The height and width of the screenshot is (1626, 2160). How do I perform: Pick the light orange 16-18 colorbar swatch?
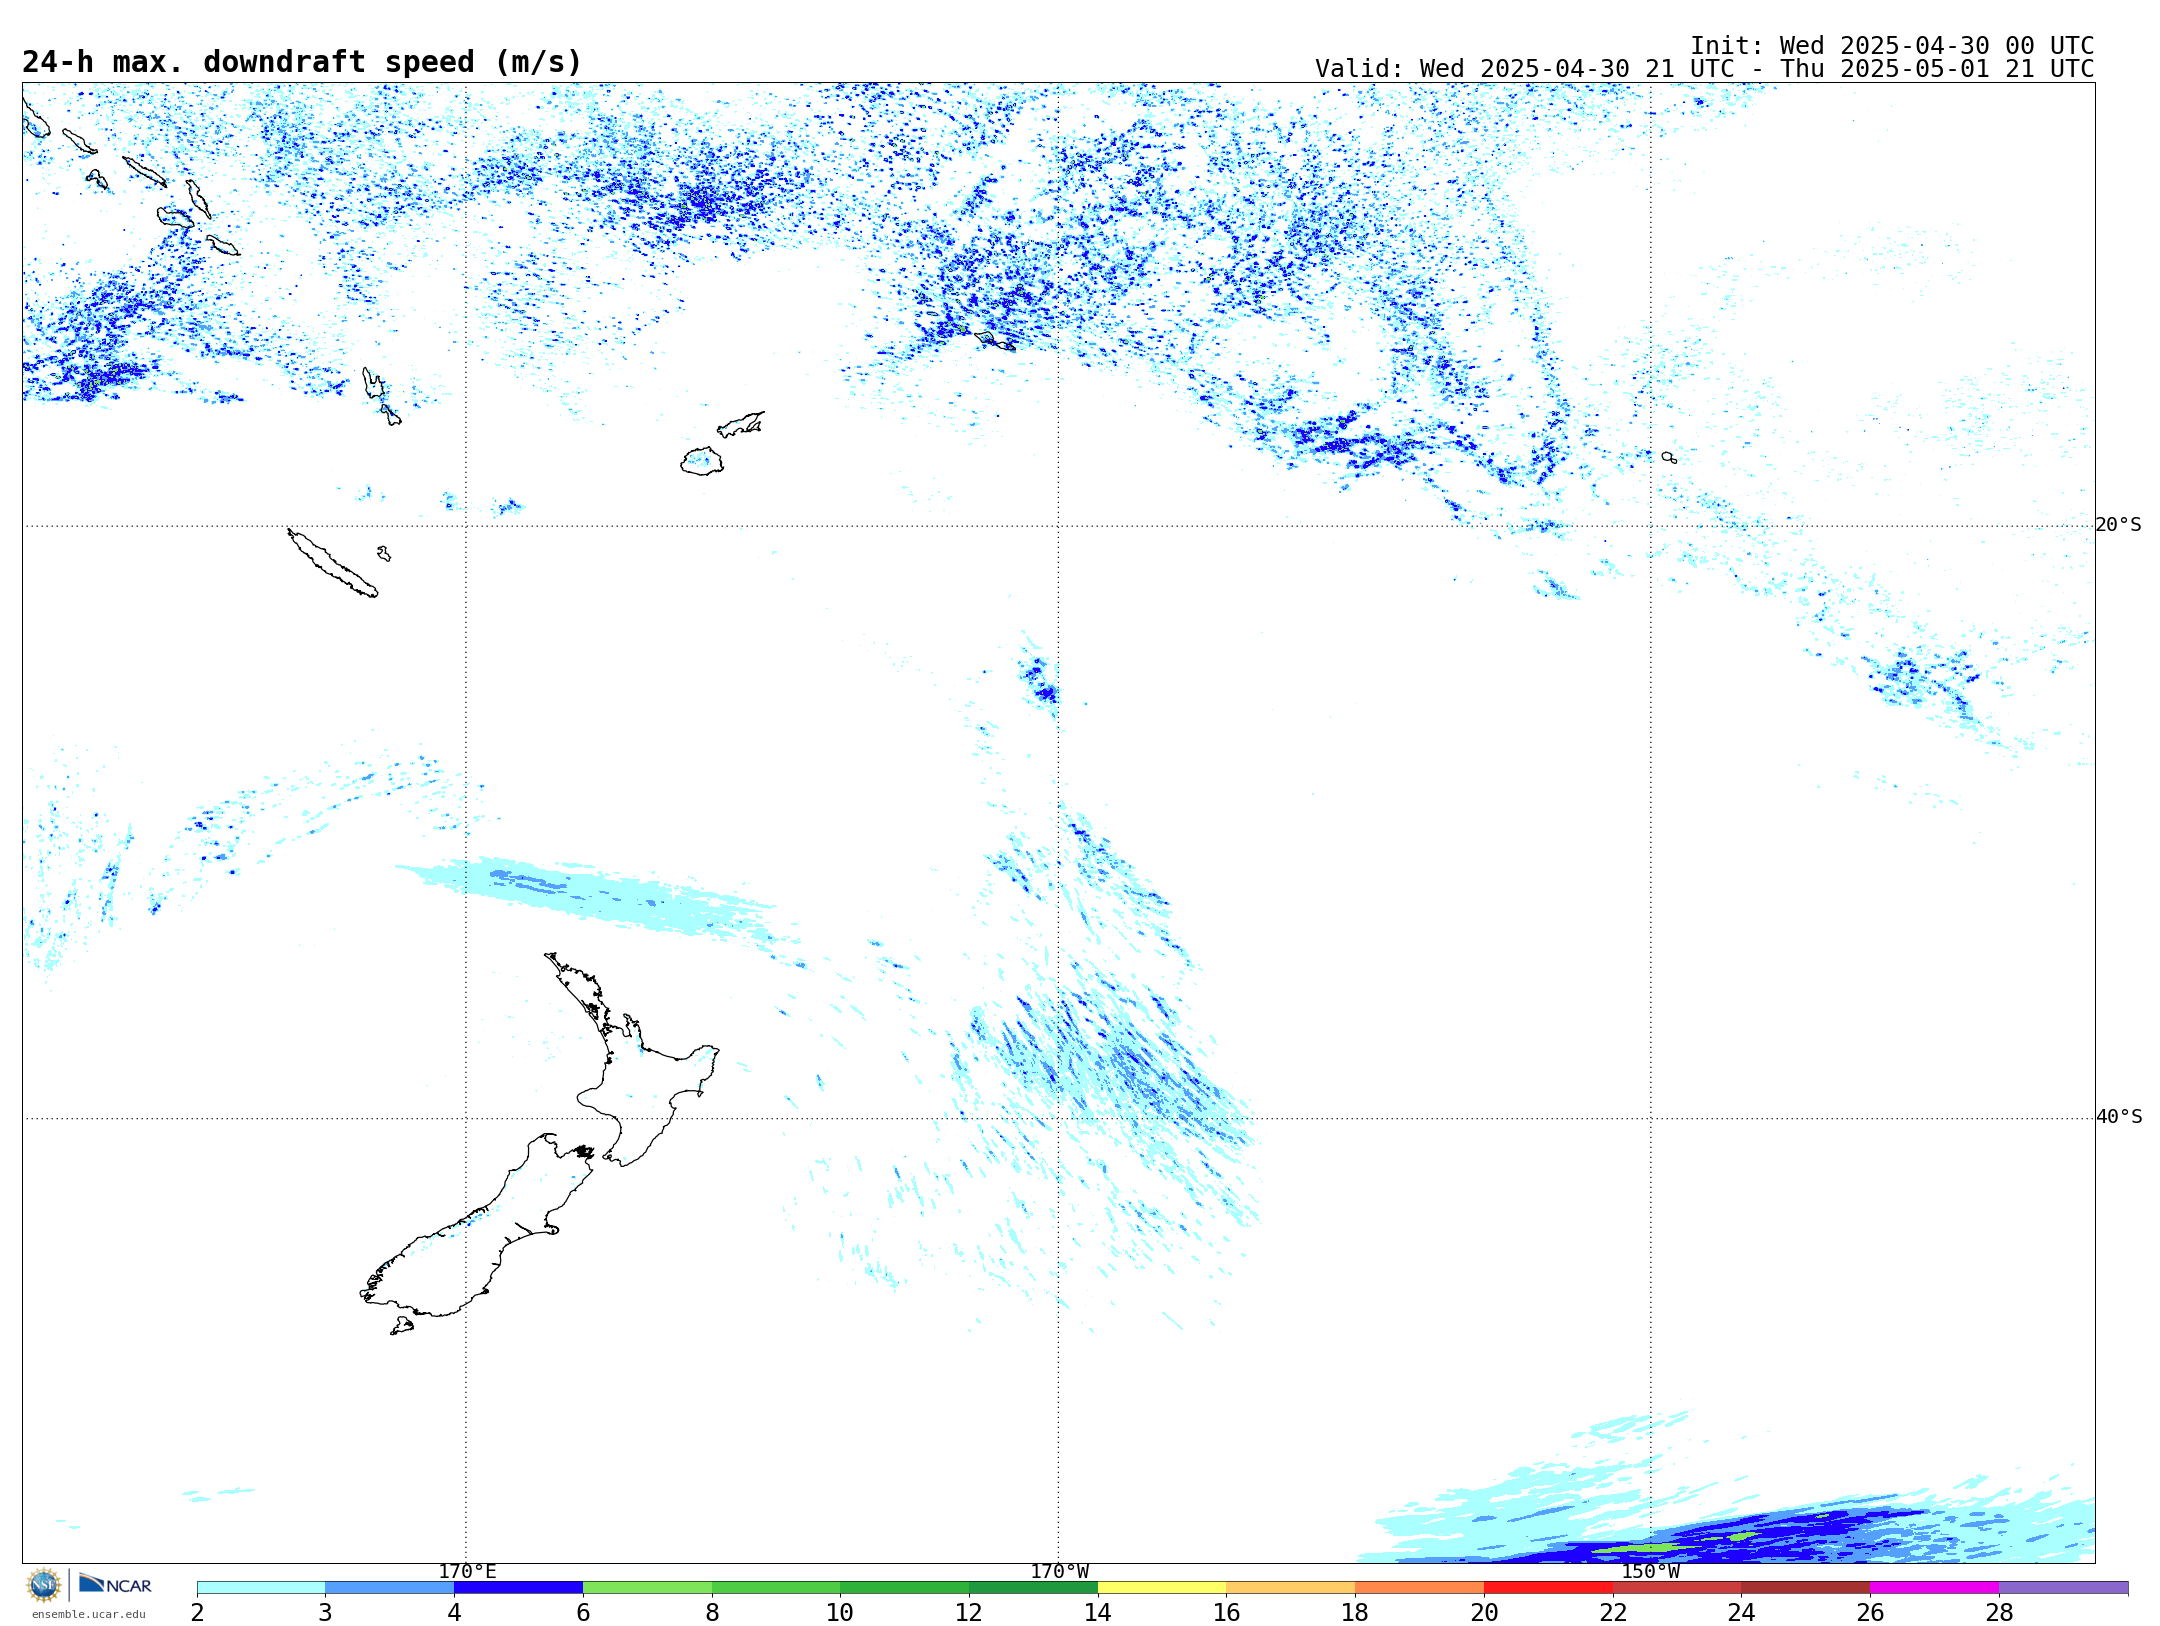pos(1291,1588)
